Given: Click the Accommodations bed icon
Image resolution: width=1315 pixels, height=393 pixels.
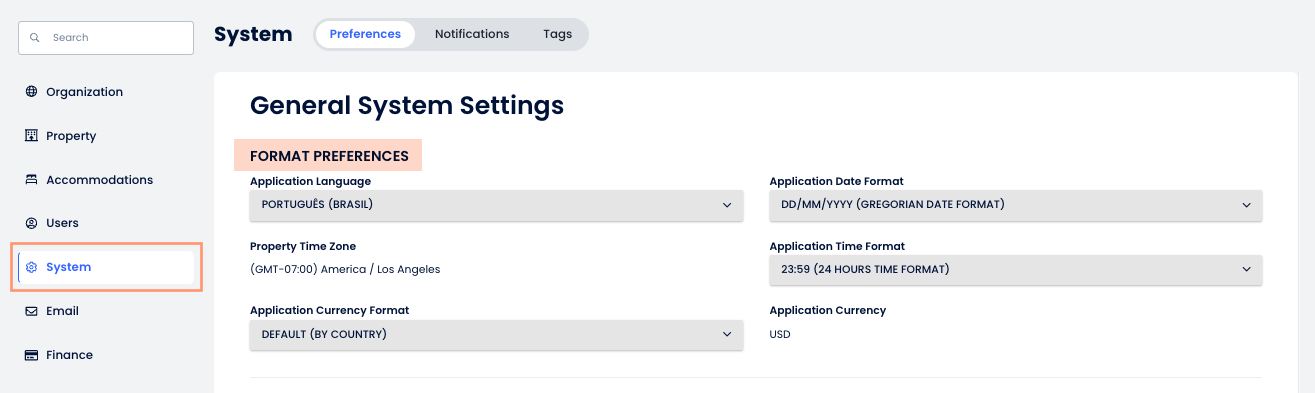Looking at the screenshot, I should click(x=31, y=180).
